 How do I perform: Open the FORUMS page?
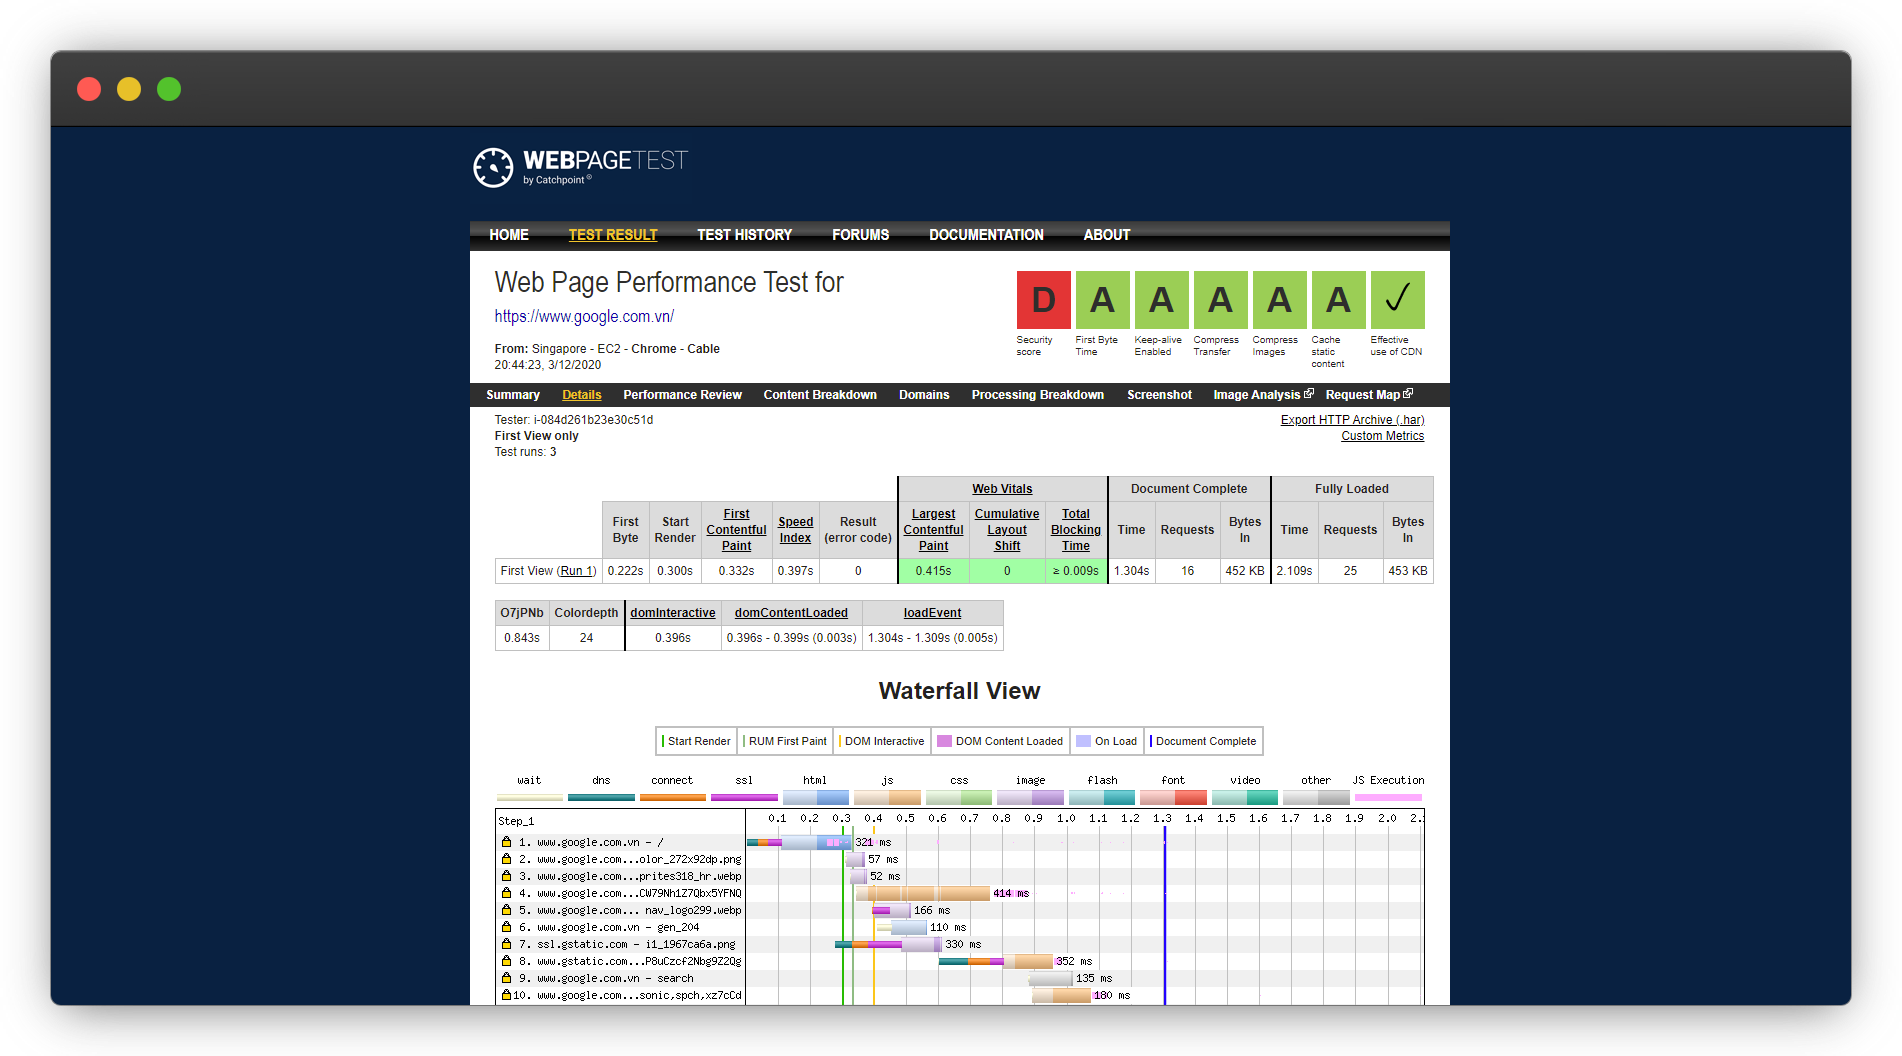click(x=860, y=235)
